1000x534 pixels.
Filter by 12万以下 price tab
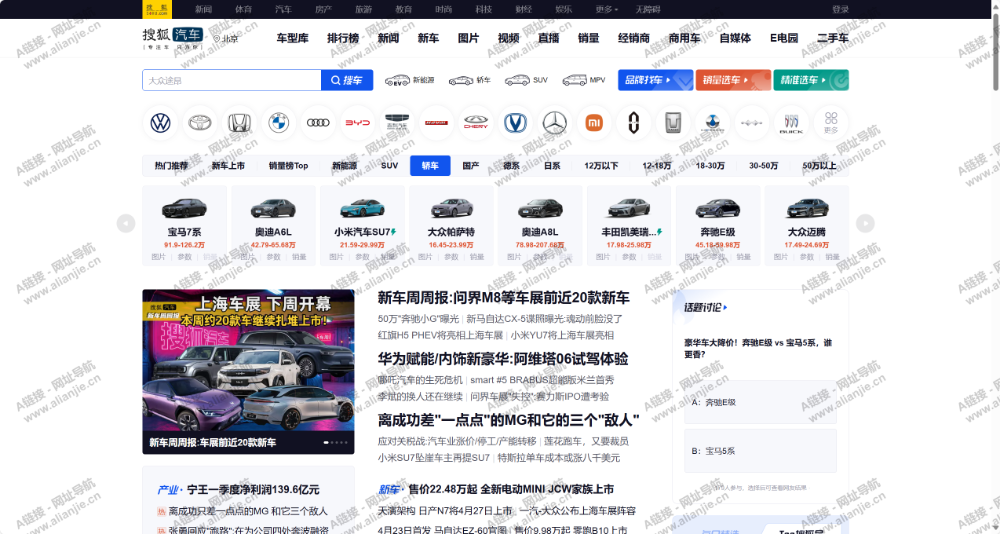(x=601, y=166)
